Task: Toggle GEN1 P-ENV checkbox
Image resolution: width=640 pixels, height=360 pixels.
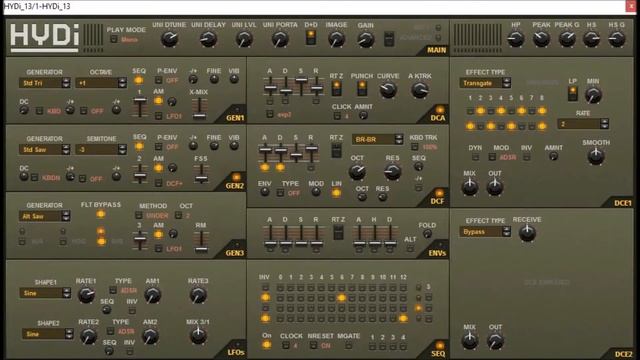Action: coord(159,80)
